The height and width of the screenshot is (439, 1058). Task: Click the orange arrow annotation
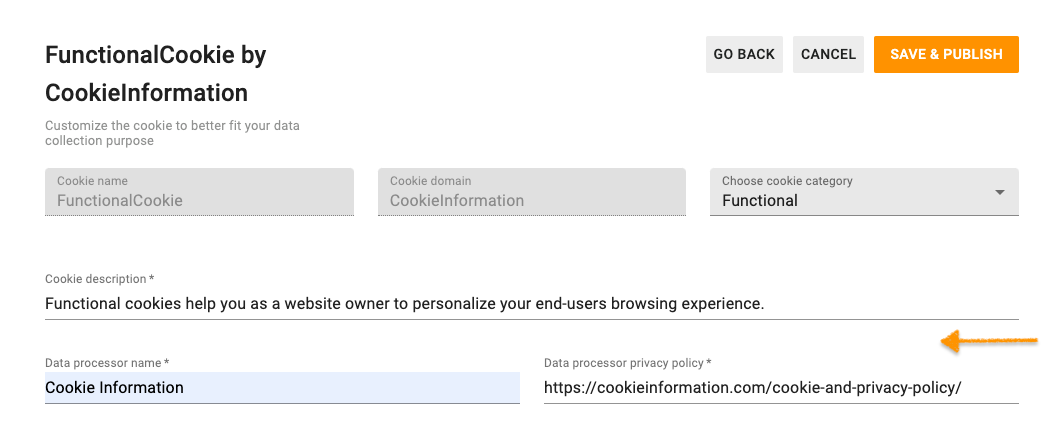[988, 342]
